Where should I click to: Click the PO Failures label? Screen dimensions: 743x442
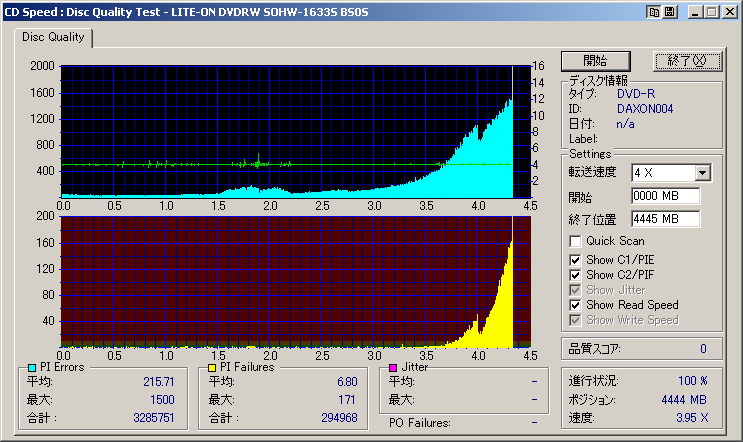point(419,423)
